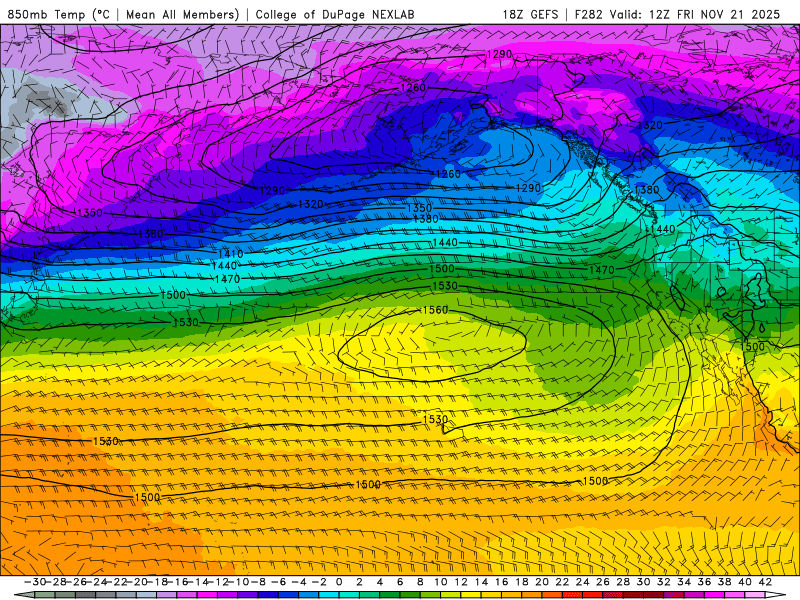Click the '6' tick label on the color scale
This screenshot has height=600, width=800.
pyautogui.click(x=400, y=582)
